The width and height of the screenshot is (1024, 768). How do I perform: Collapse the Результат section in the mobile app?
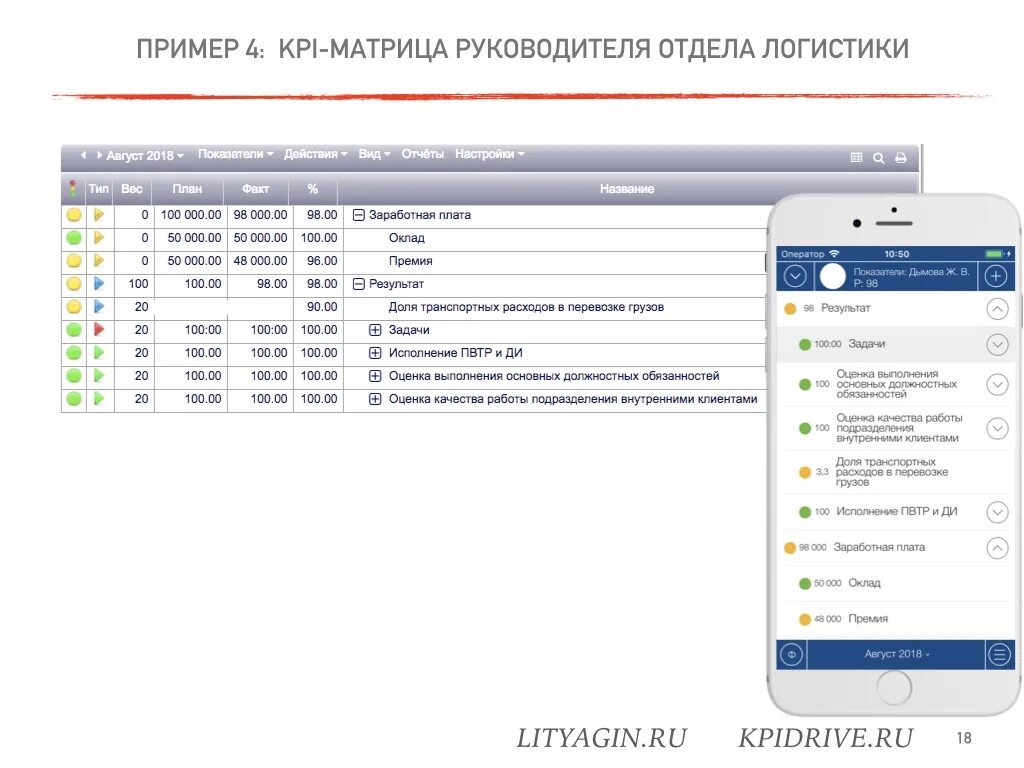998,308
